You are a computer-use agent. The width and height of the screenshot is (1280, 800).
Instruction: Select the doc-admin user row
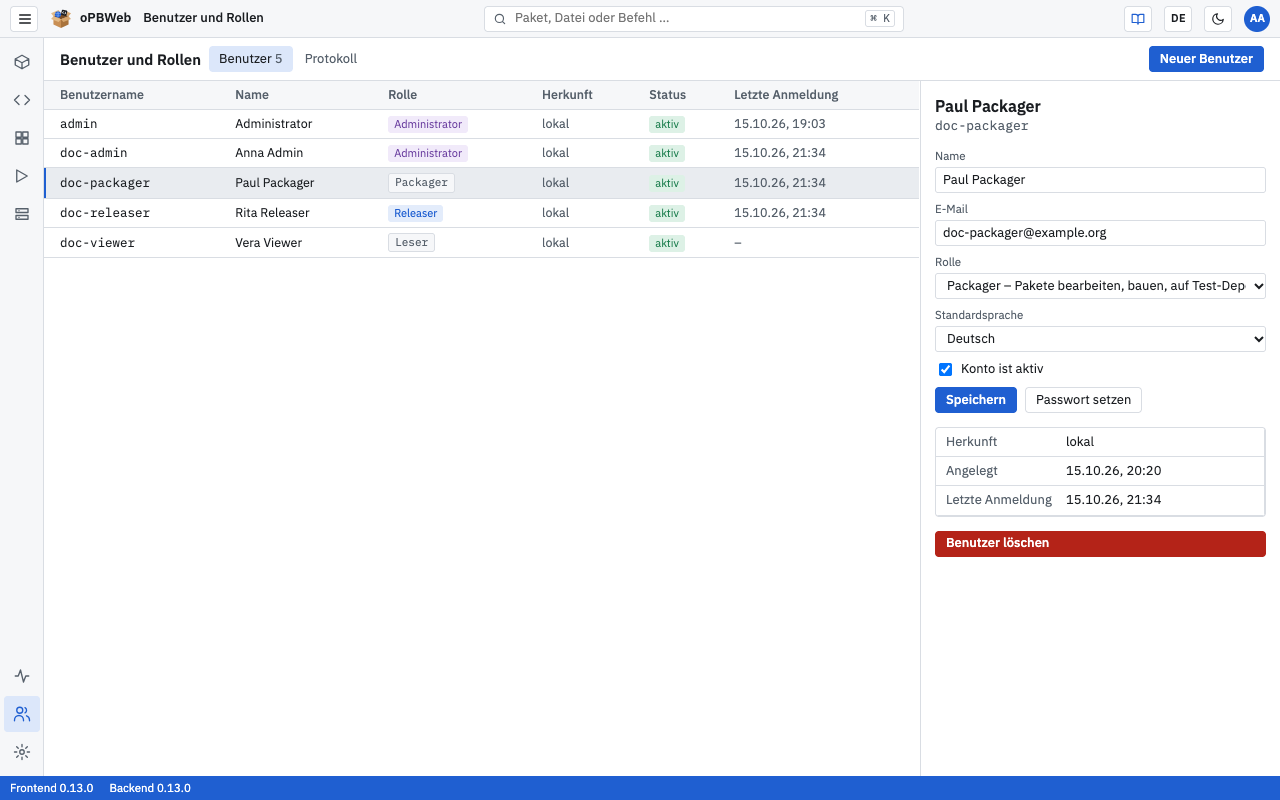[x=481, y=153]
